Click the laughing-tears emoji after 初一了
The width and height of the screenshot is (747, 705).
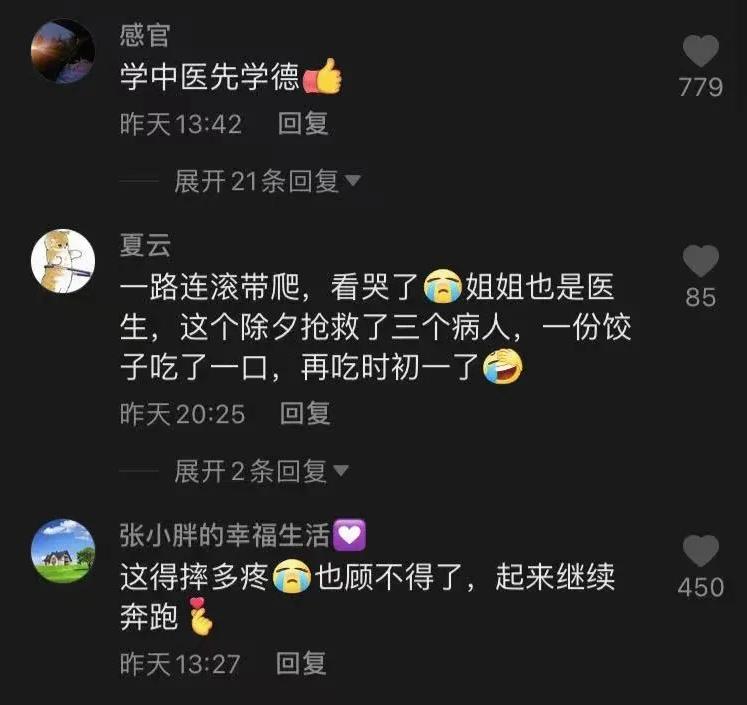click(503, 366)
